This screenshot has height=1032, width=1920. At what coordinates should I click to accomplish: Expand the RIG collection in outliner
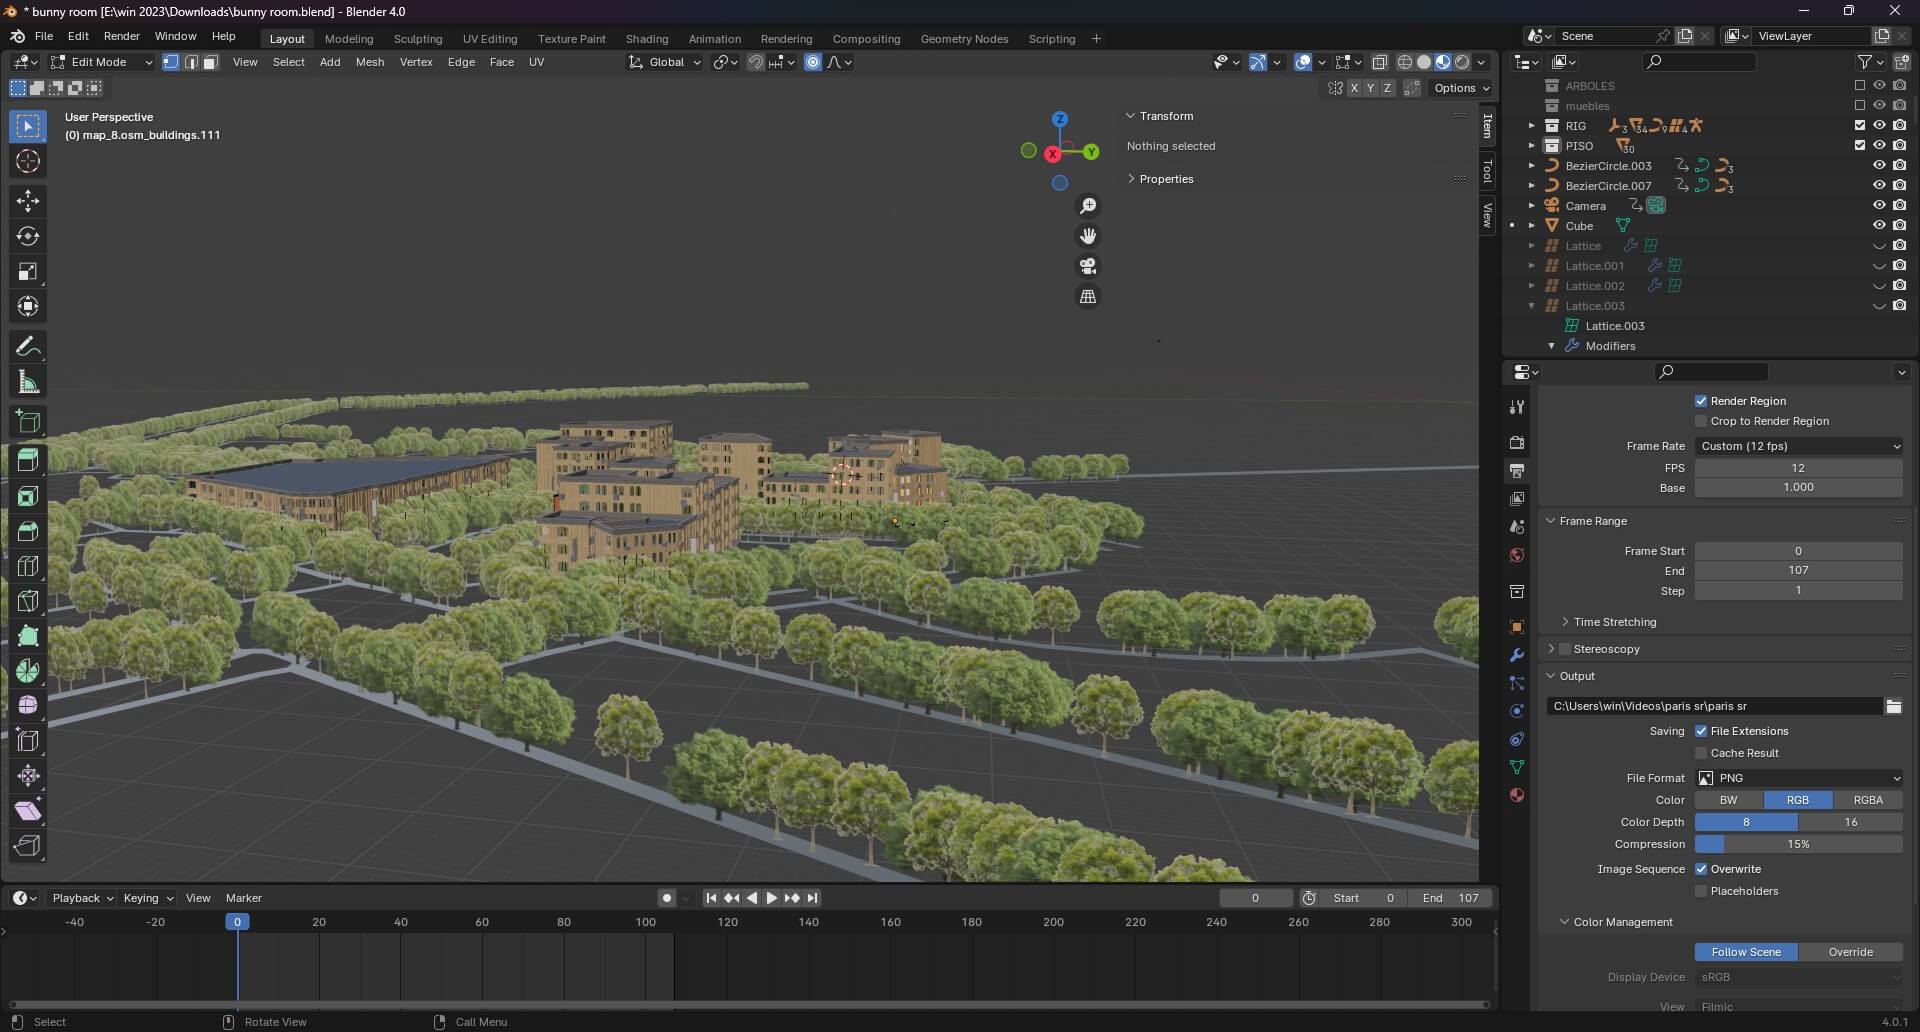pos(1531,126)
